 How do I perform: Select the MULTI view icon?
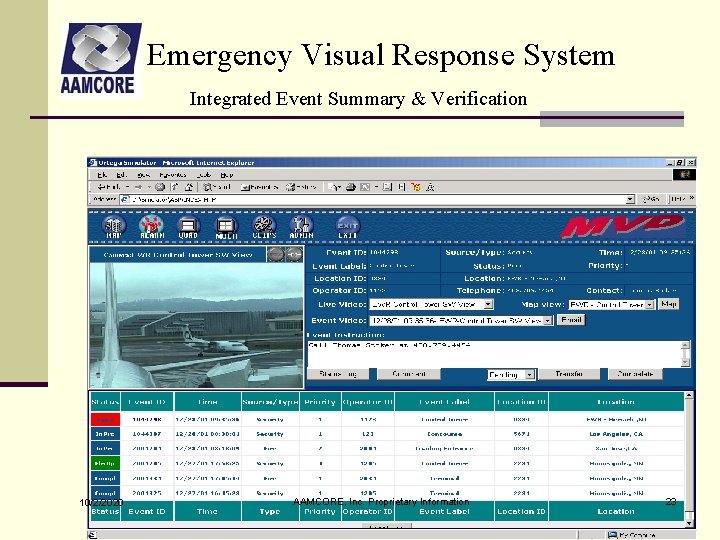(x=226, y=228)
